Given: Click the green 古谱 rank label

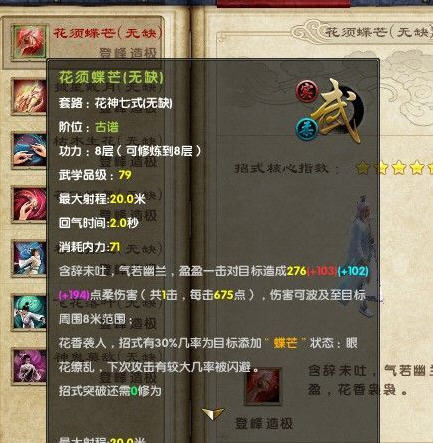Looking at the screenshot, I should click(x=107, y=127).
